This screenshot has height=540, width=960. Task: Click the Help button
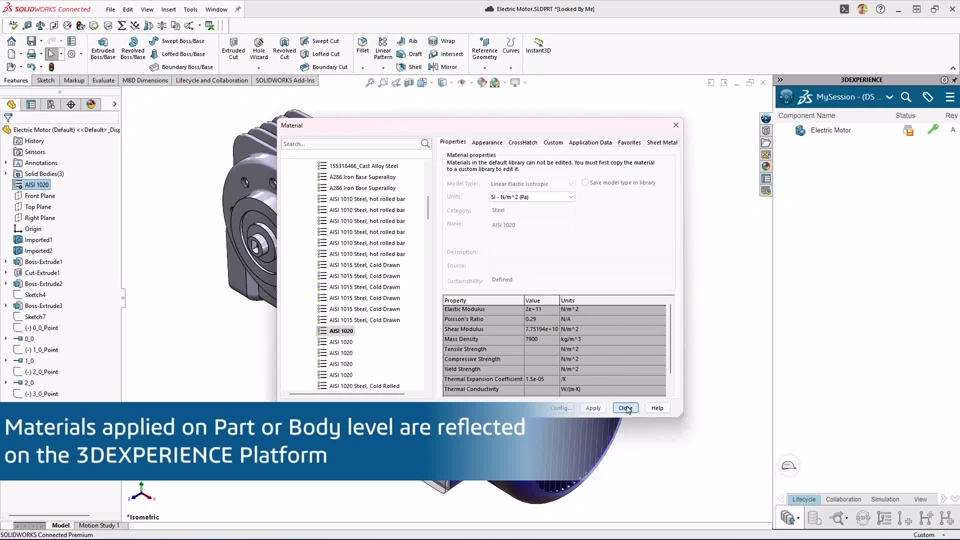pos(657,408)
